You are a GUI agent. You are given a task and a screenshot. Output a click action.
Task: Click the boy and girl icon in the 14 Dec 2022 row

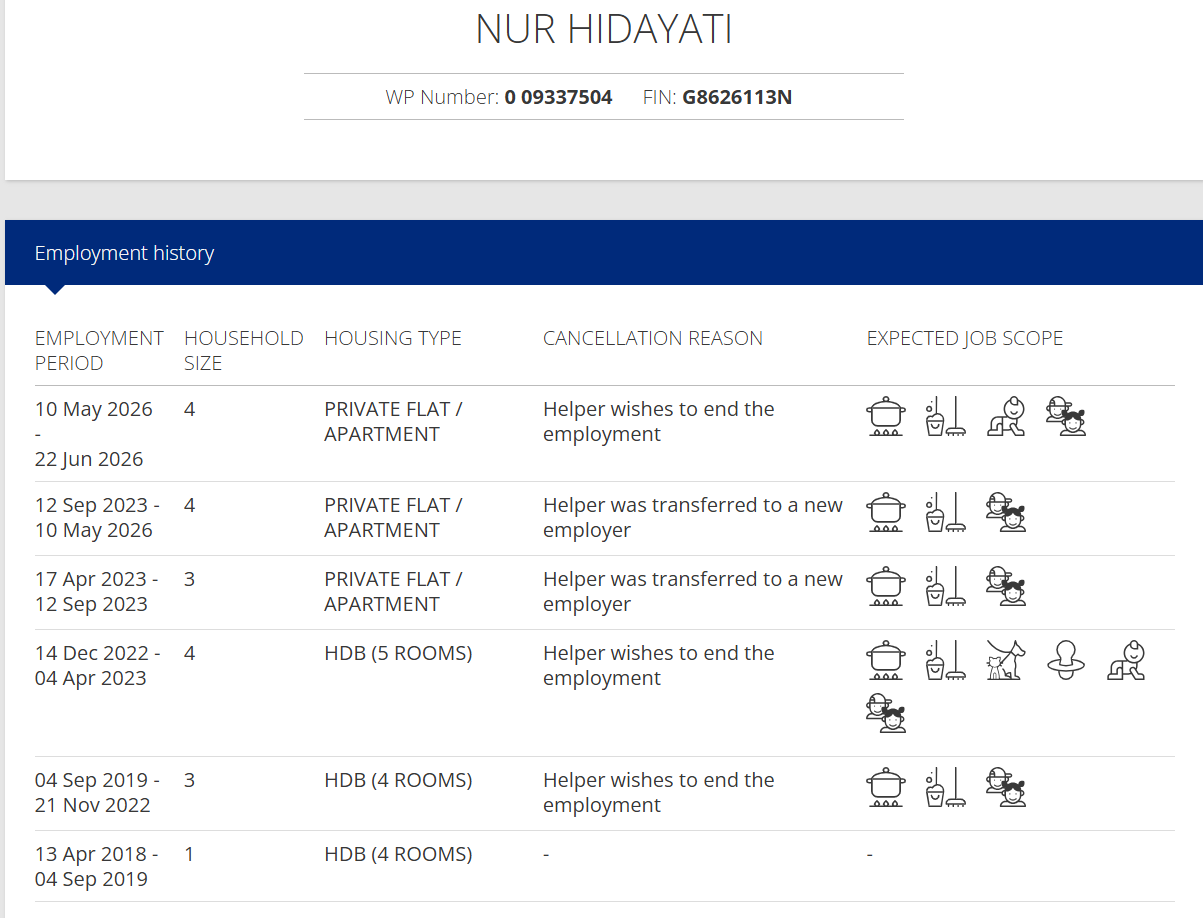click(886, 714)
